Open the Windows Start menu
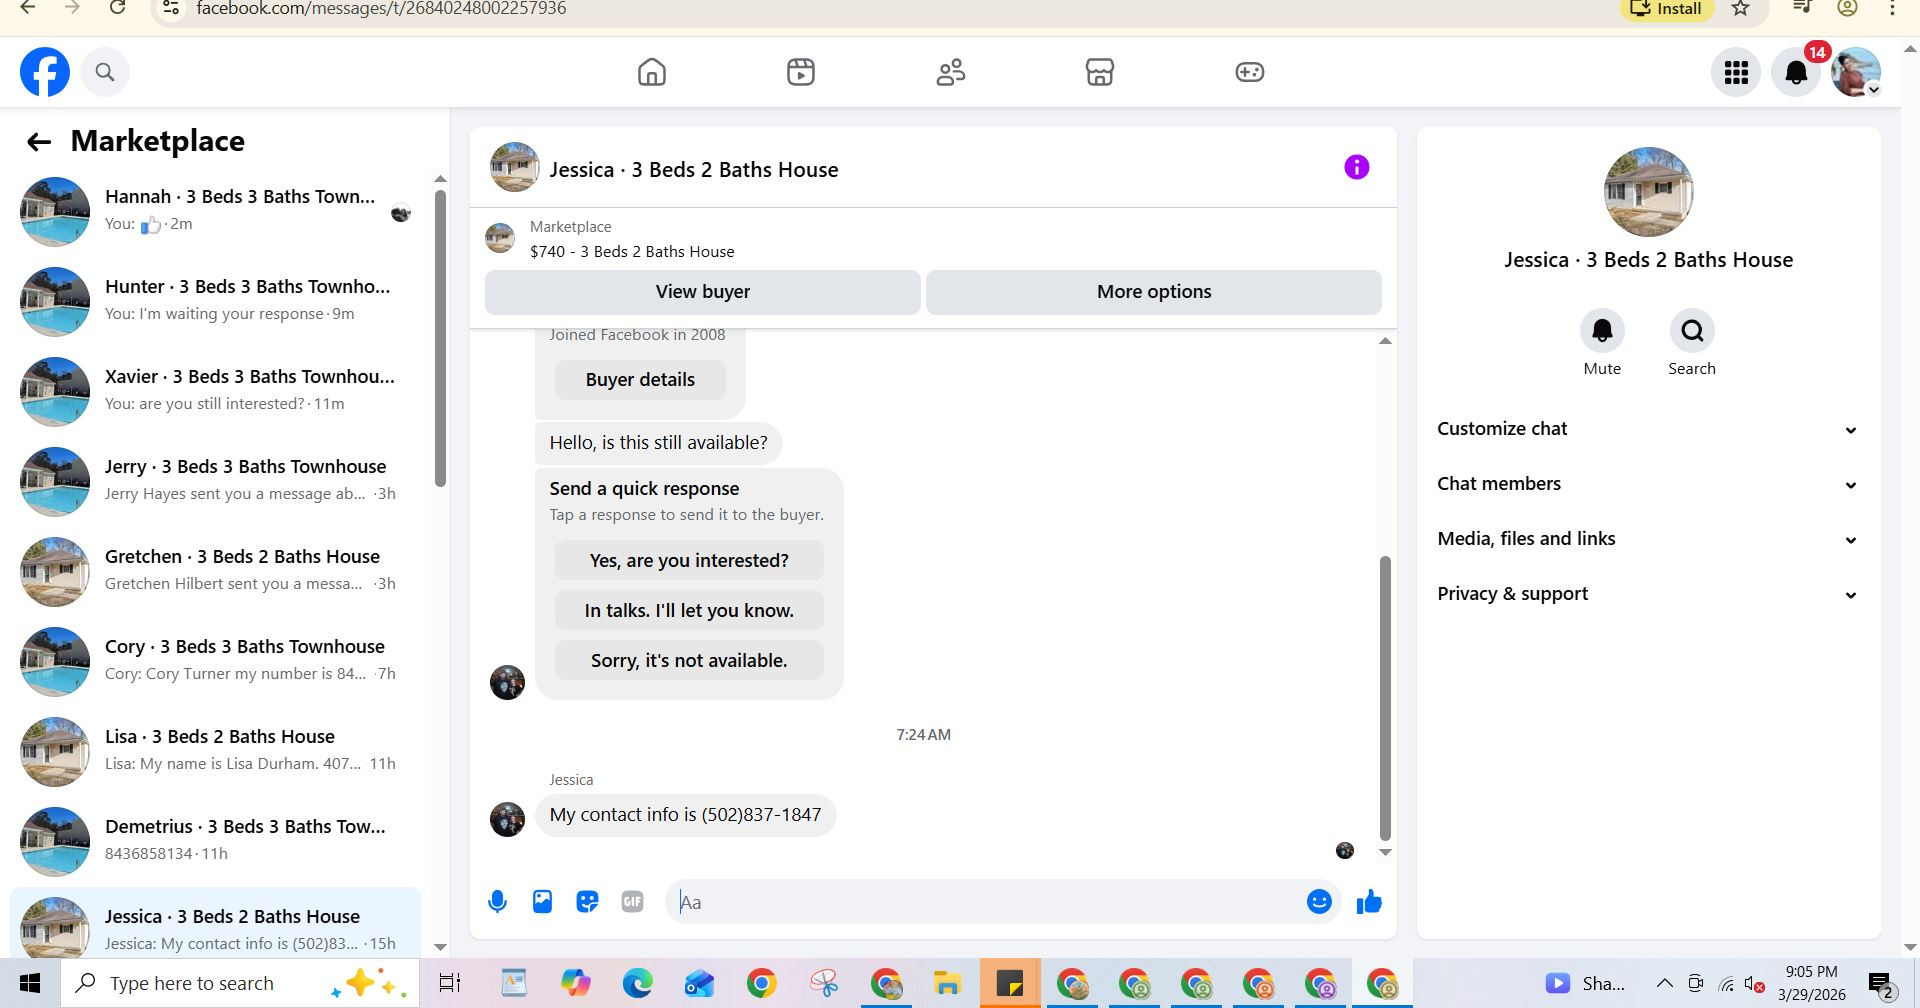 (x=30, y=984)
